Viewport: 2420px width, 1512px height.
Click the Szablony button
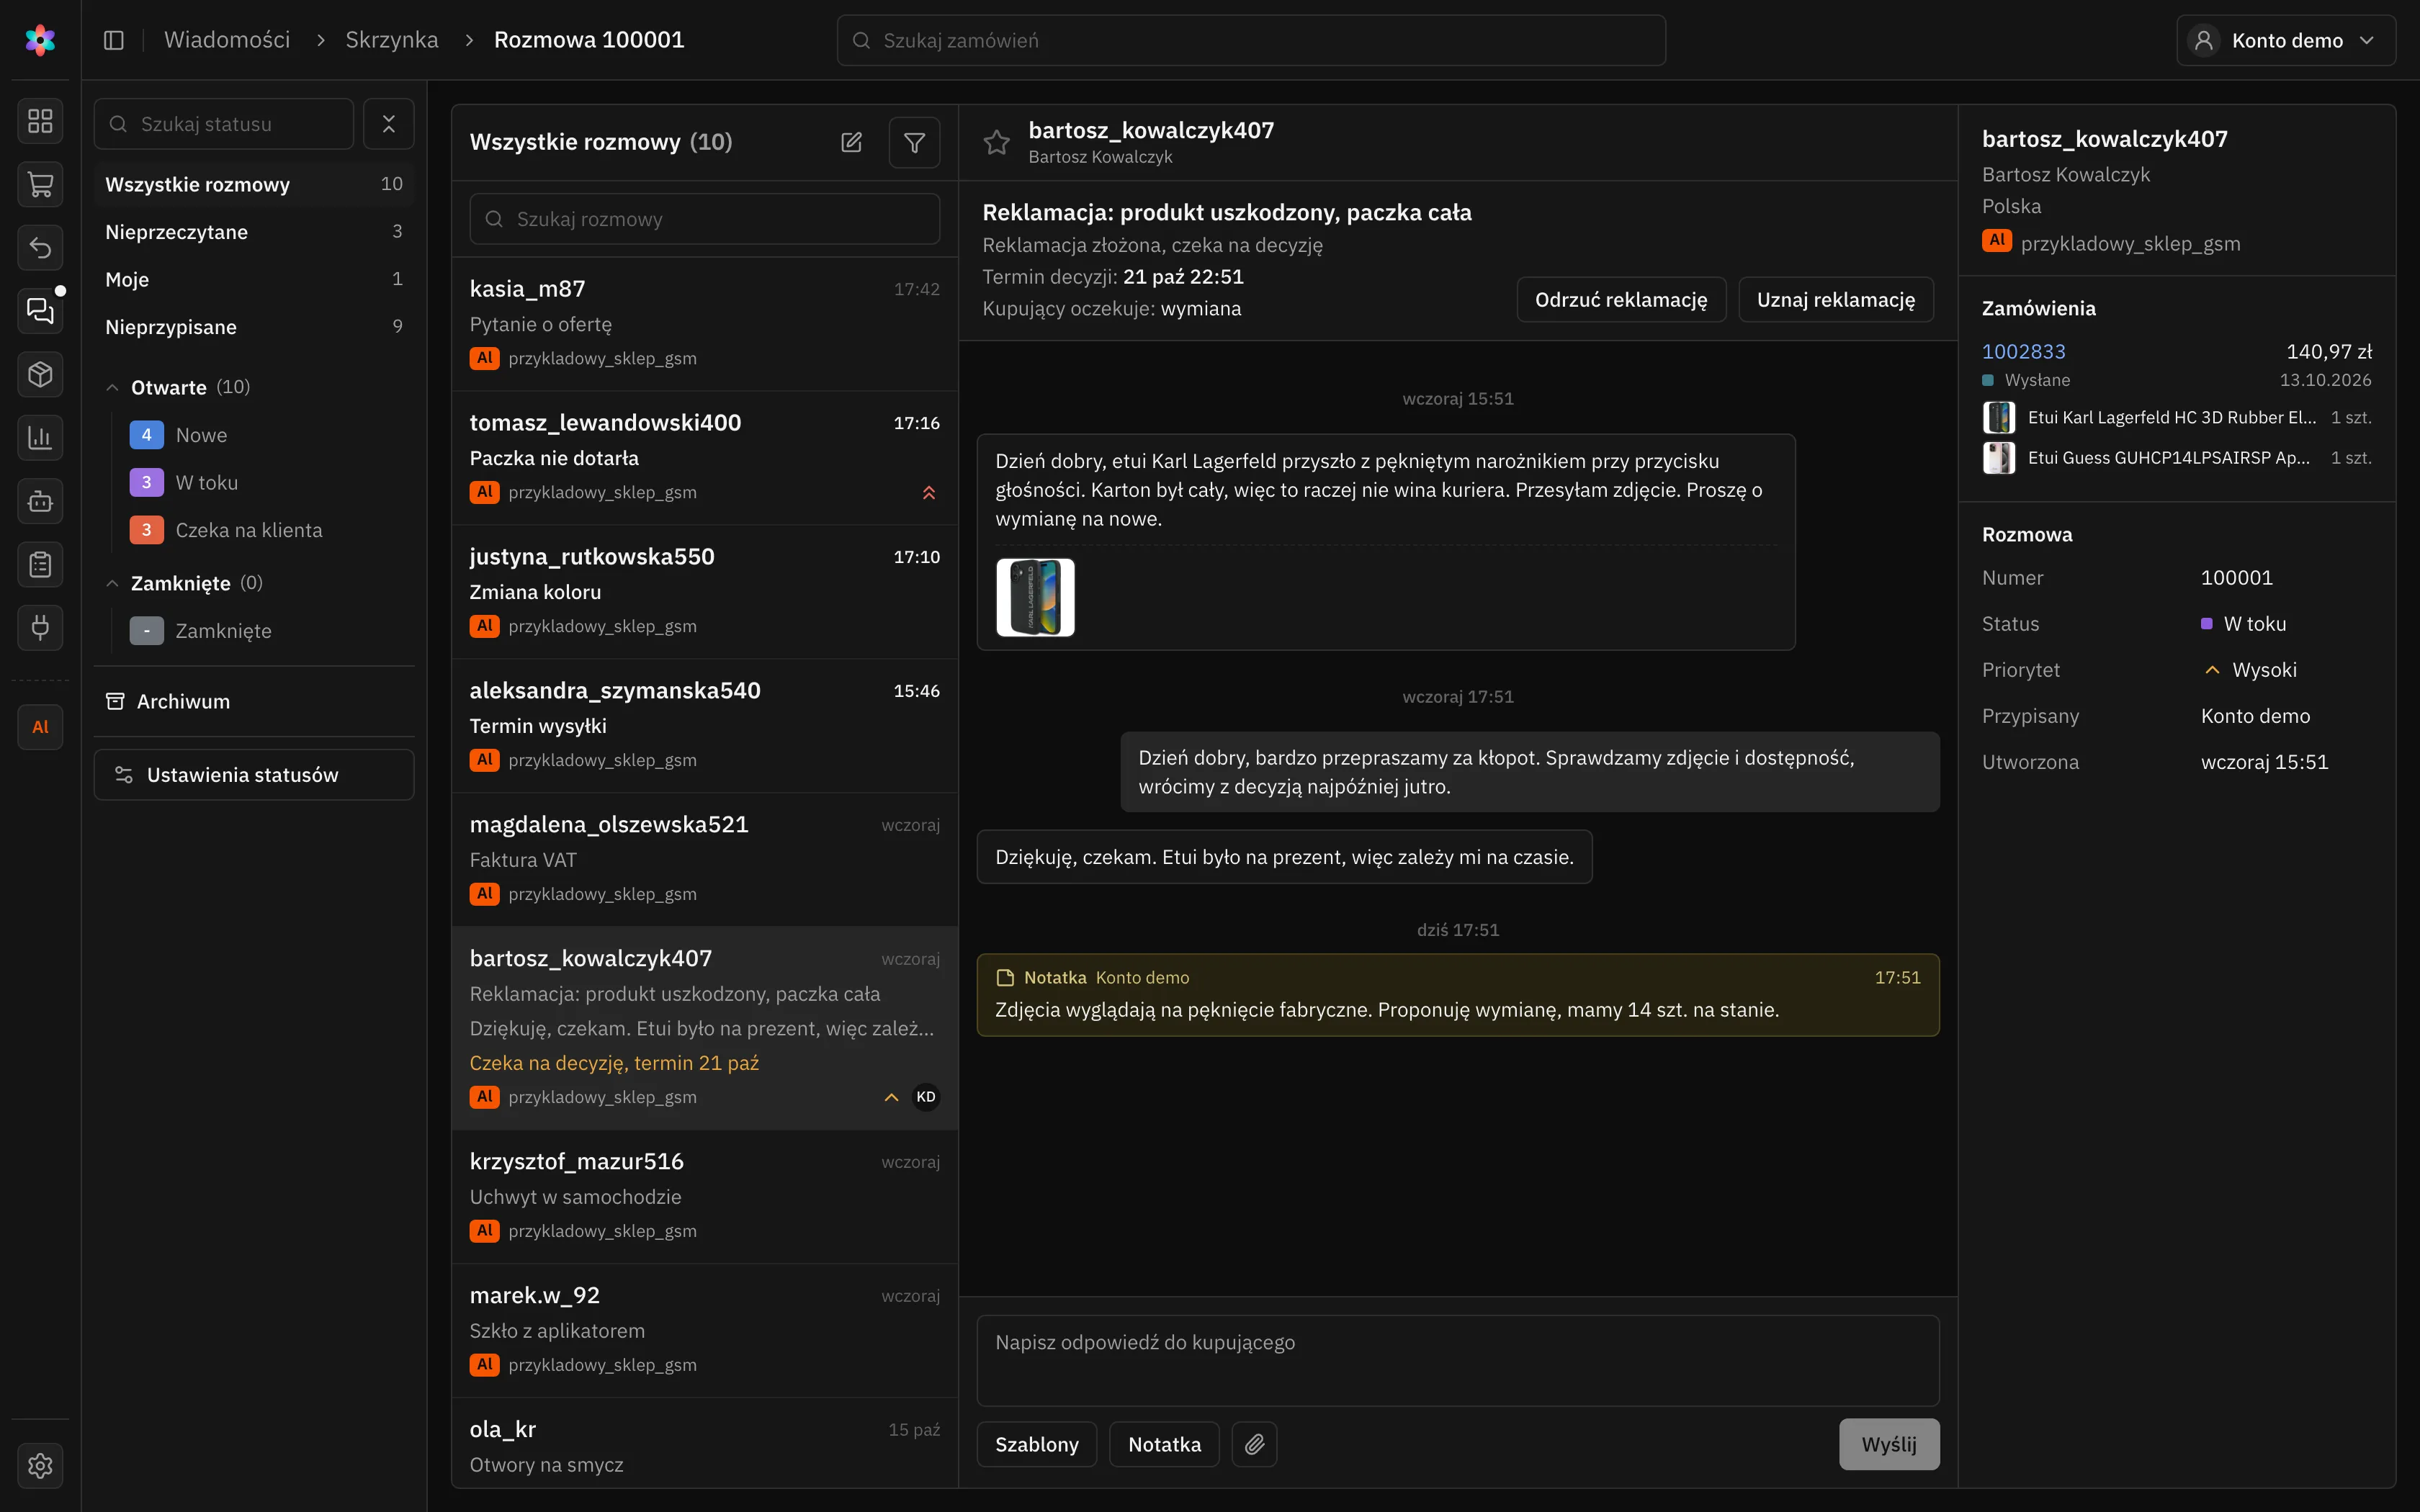1037,1444
